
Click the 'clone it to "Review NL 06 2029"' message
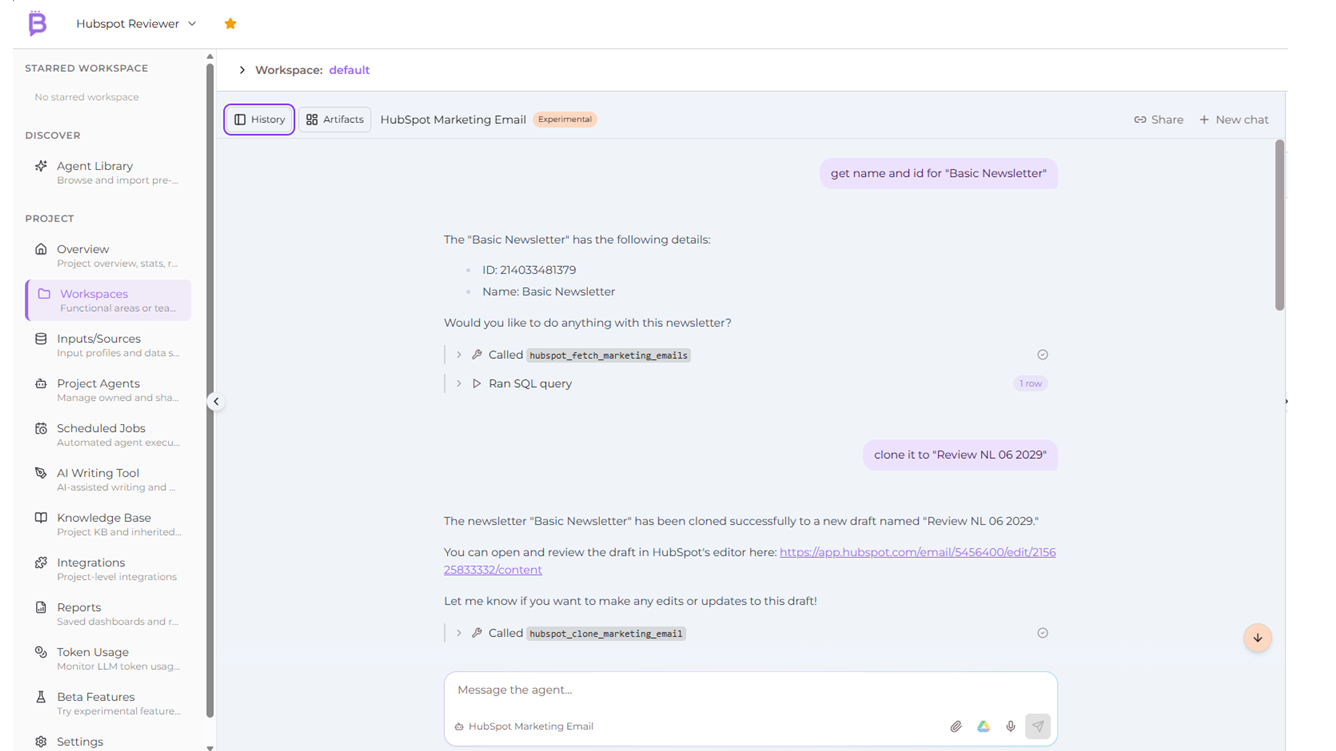[960, 455]
